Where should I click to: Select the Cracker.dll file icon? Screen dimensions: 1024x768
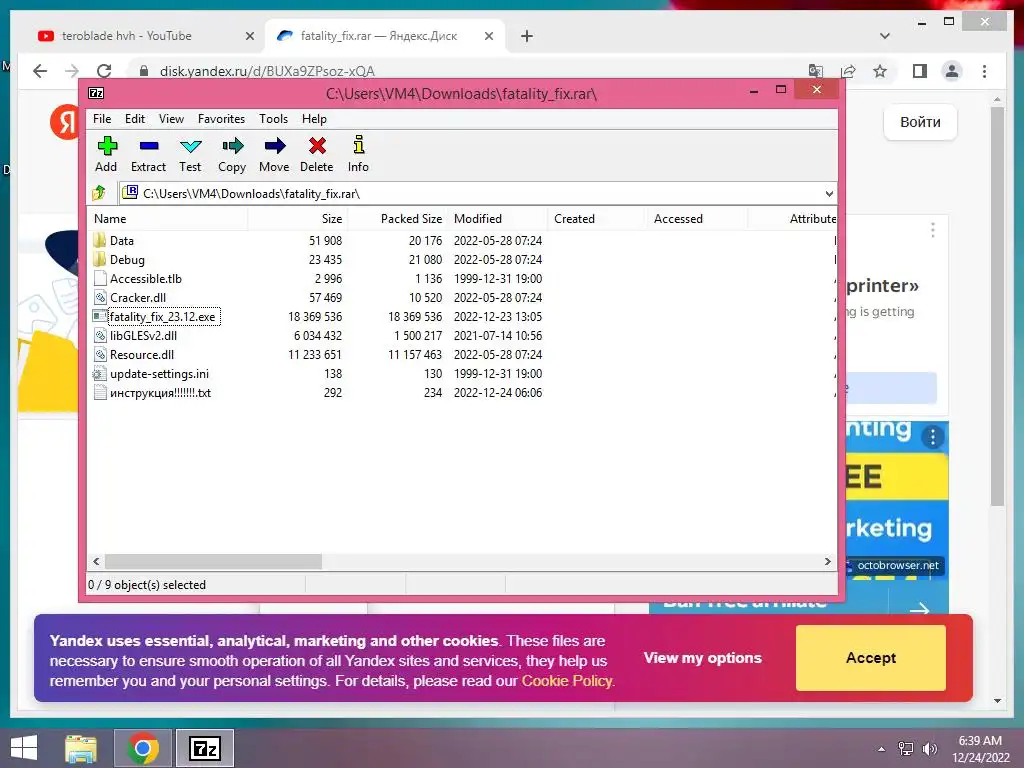99,297
